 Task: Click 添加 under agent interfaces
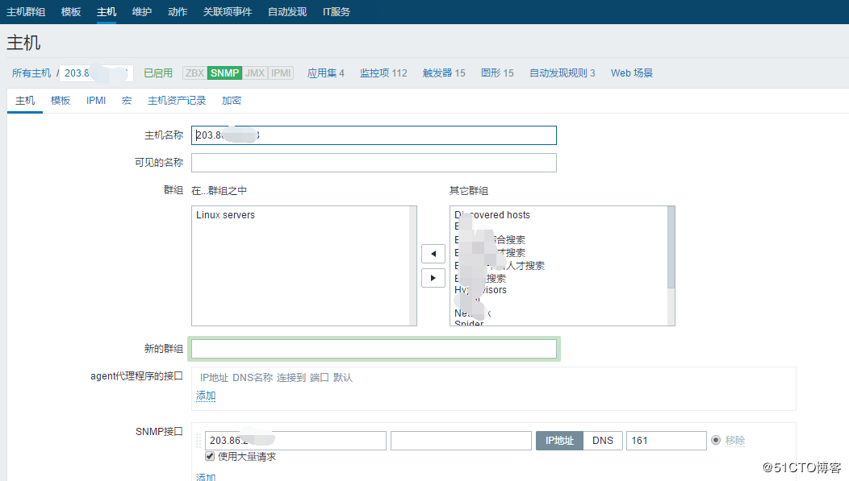coord(206,396)
